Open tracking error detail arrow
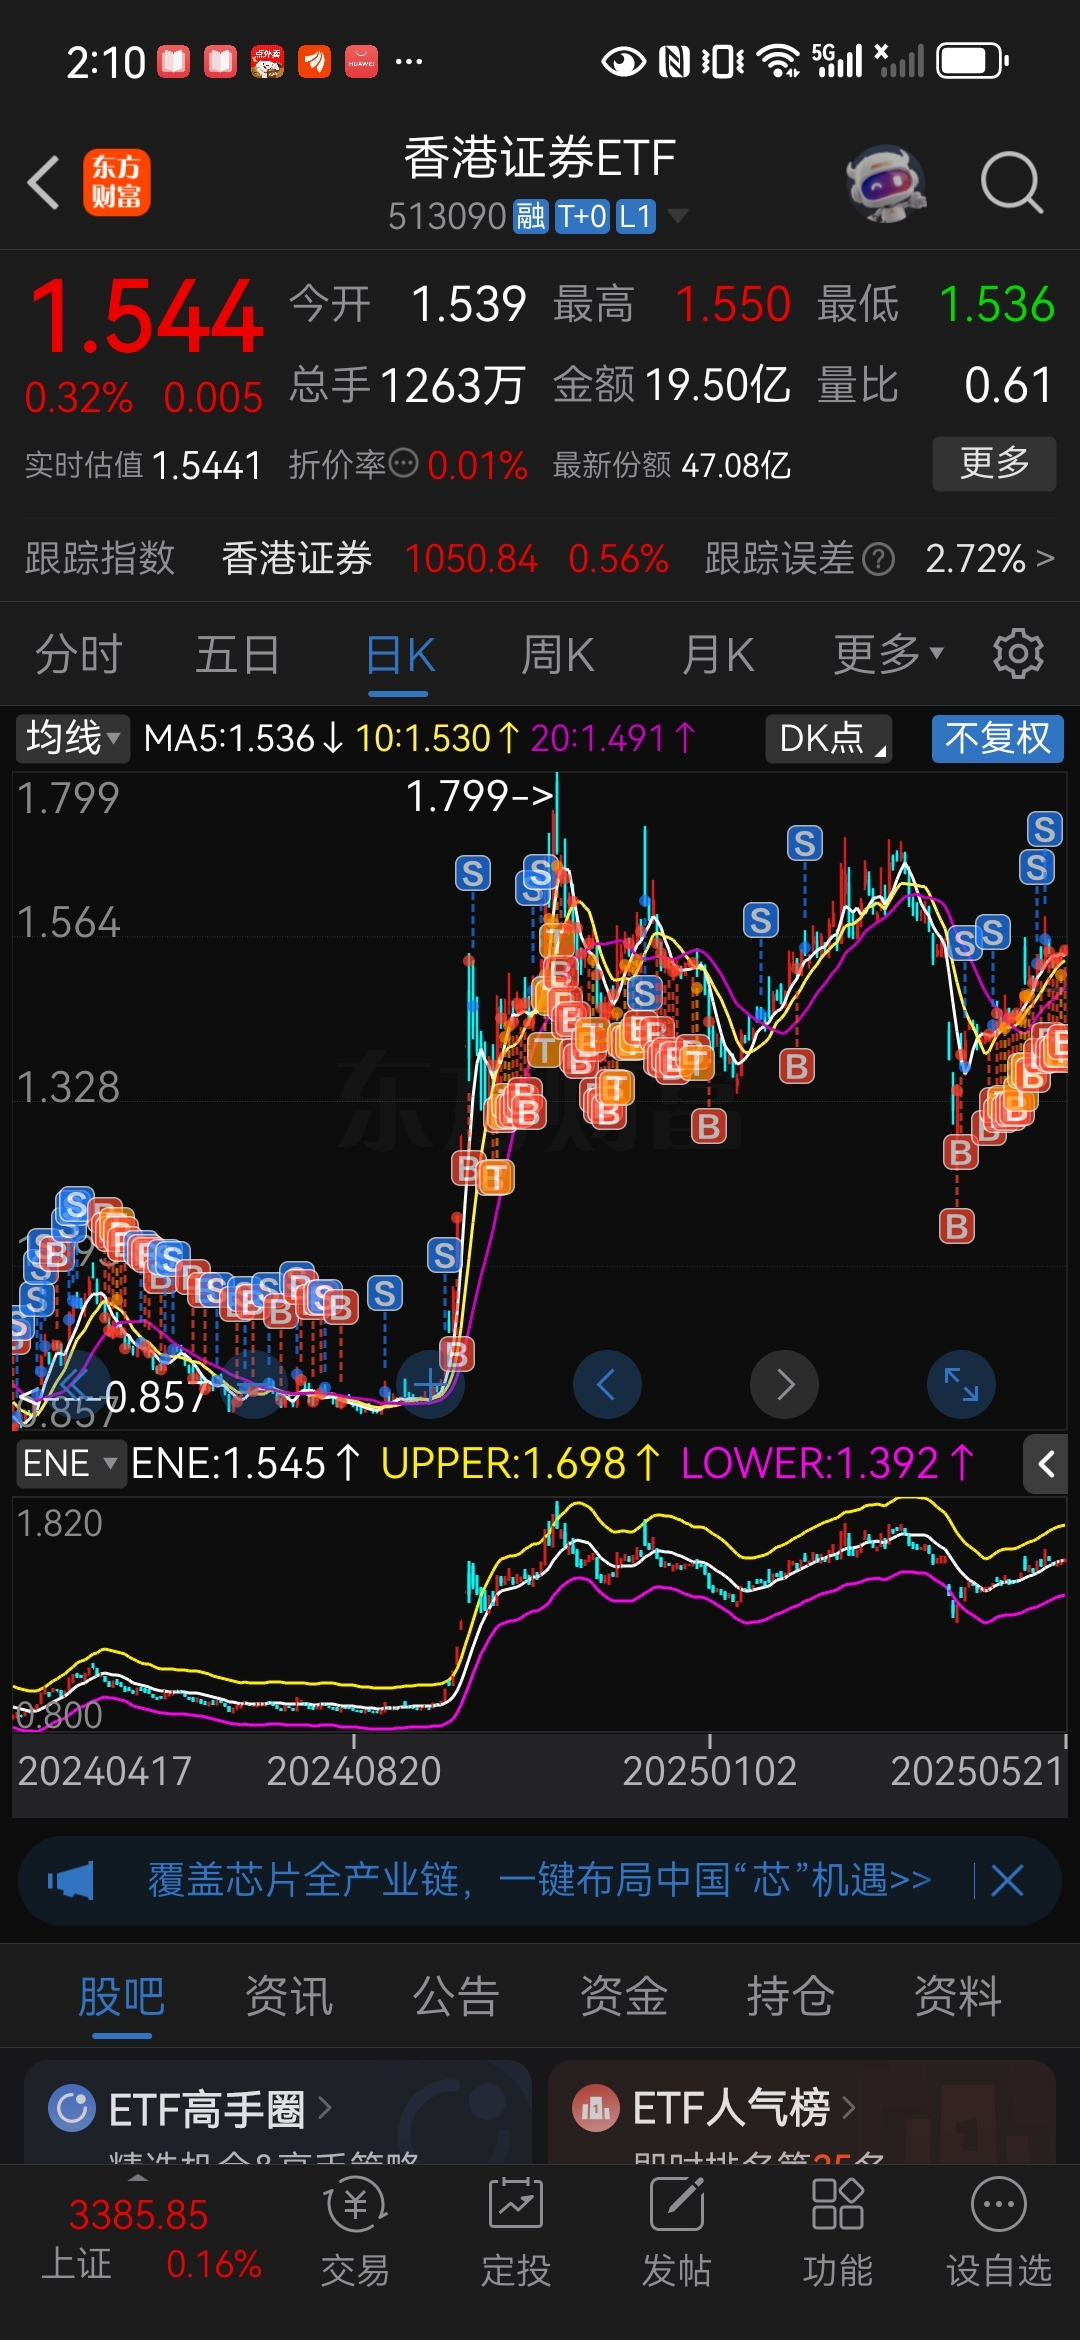The image size is (1080, 2340). pos(1045,558)
